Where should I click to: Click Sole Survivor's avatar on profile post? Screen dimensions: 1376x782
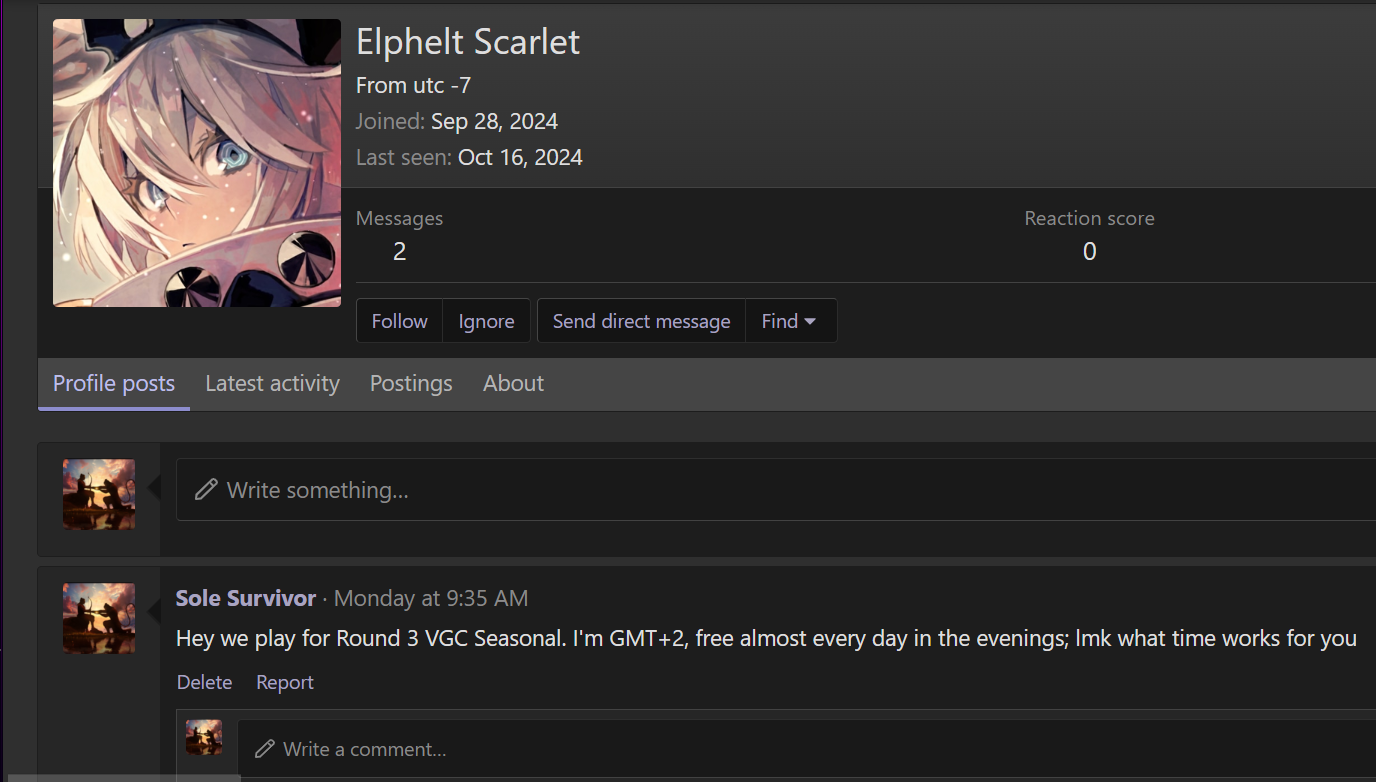pos(99,618)
